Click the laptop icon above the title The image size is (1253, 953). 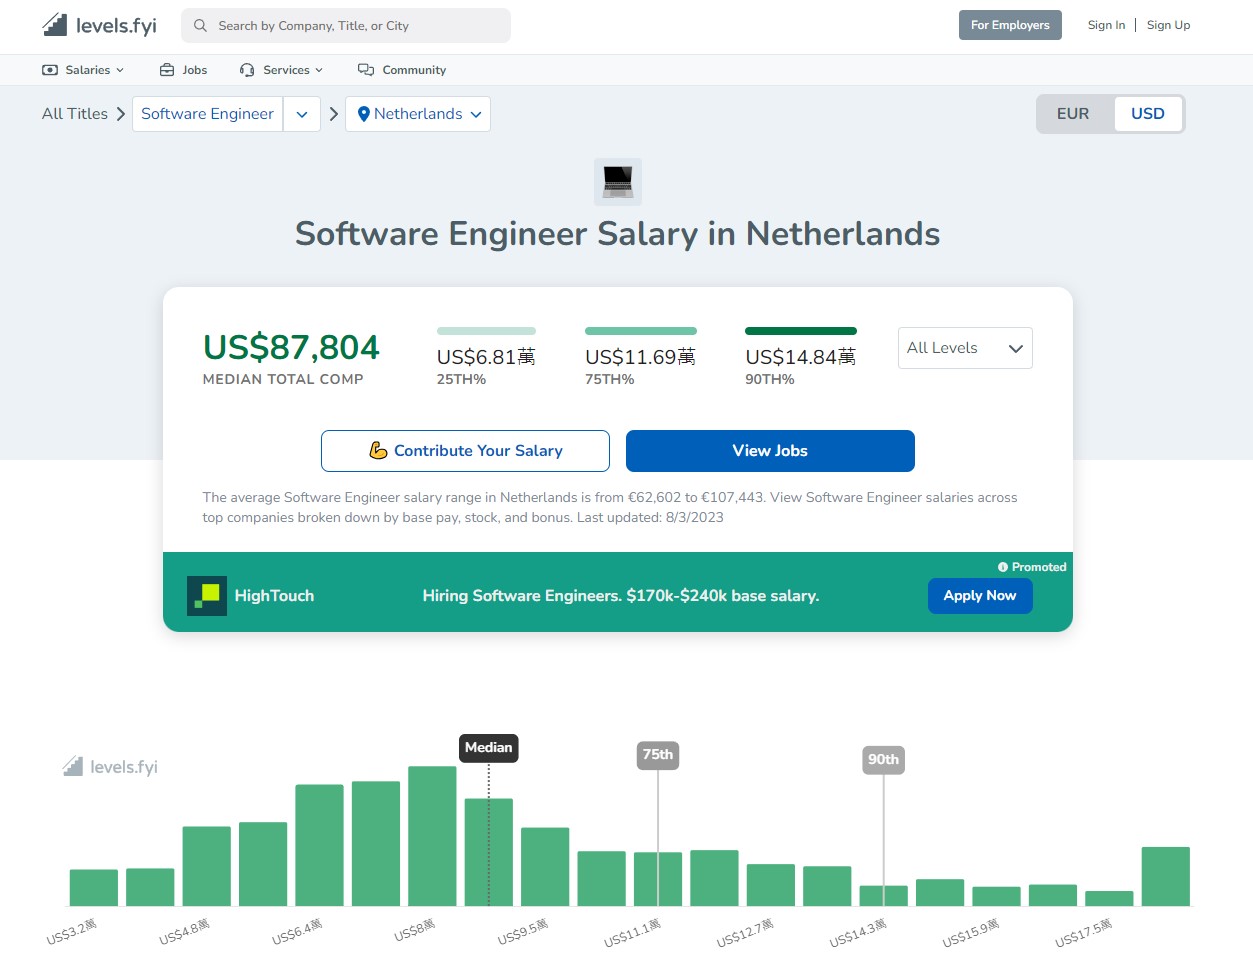pos(617,182)
